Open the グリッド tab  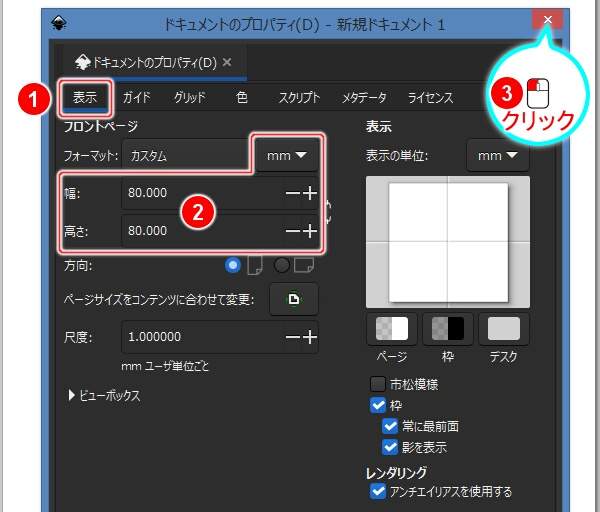(190, 97)
